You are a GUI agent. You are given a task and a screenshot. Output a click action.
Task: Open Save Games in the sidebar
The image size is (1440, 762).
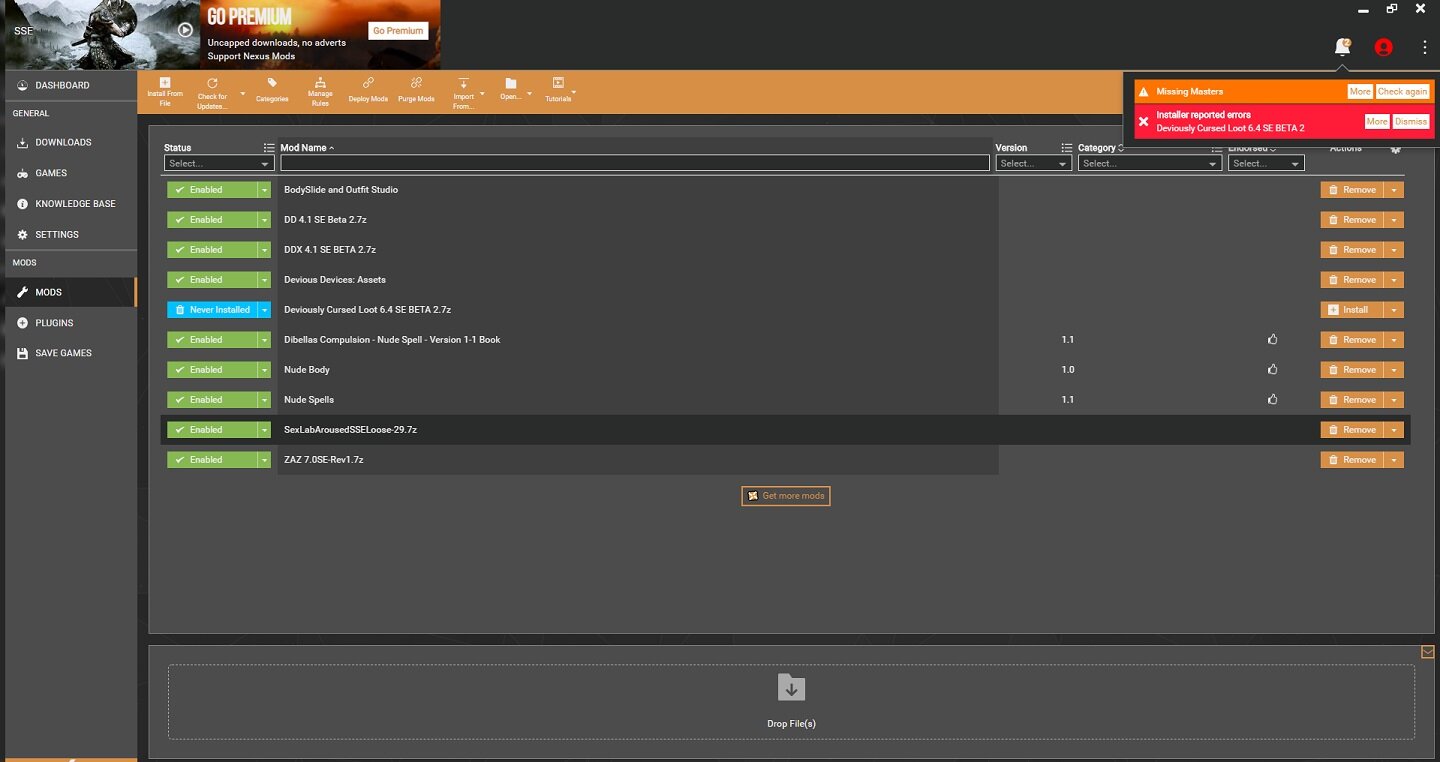(63, 353)
